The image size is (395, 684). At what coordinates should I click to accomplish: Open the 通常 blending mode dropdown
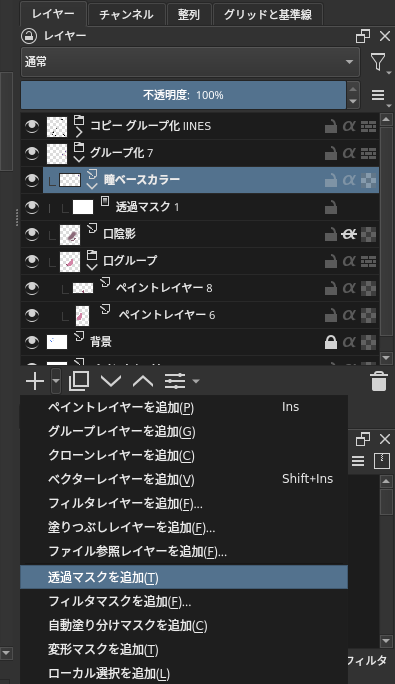[190, 62]
